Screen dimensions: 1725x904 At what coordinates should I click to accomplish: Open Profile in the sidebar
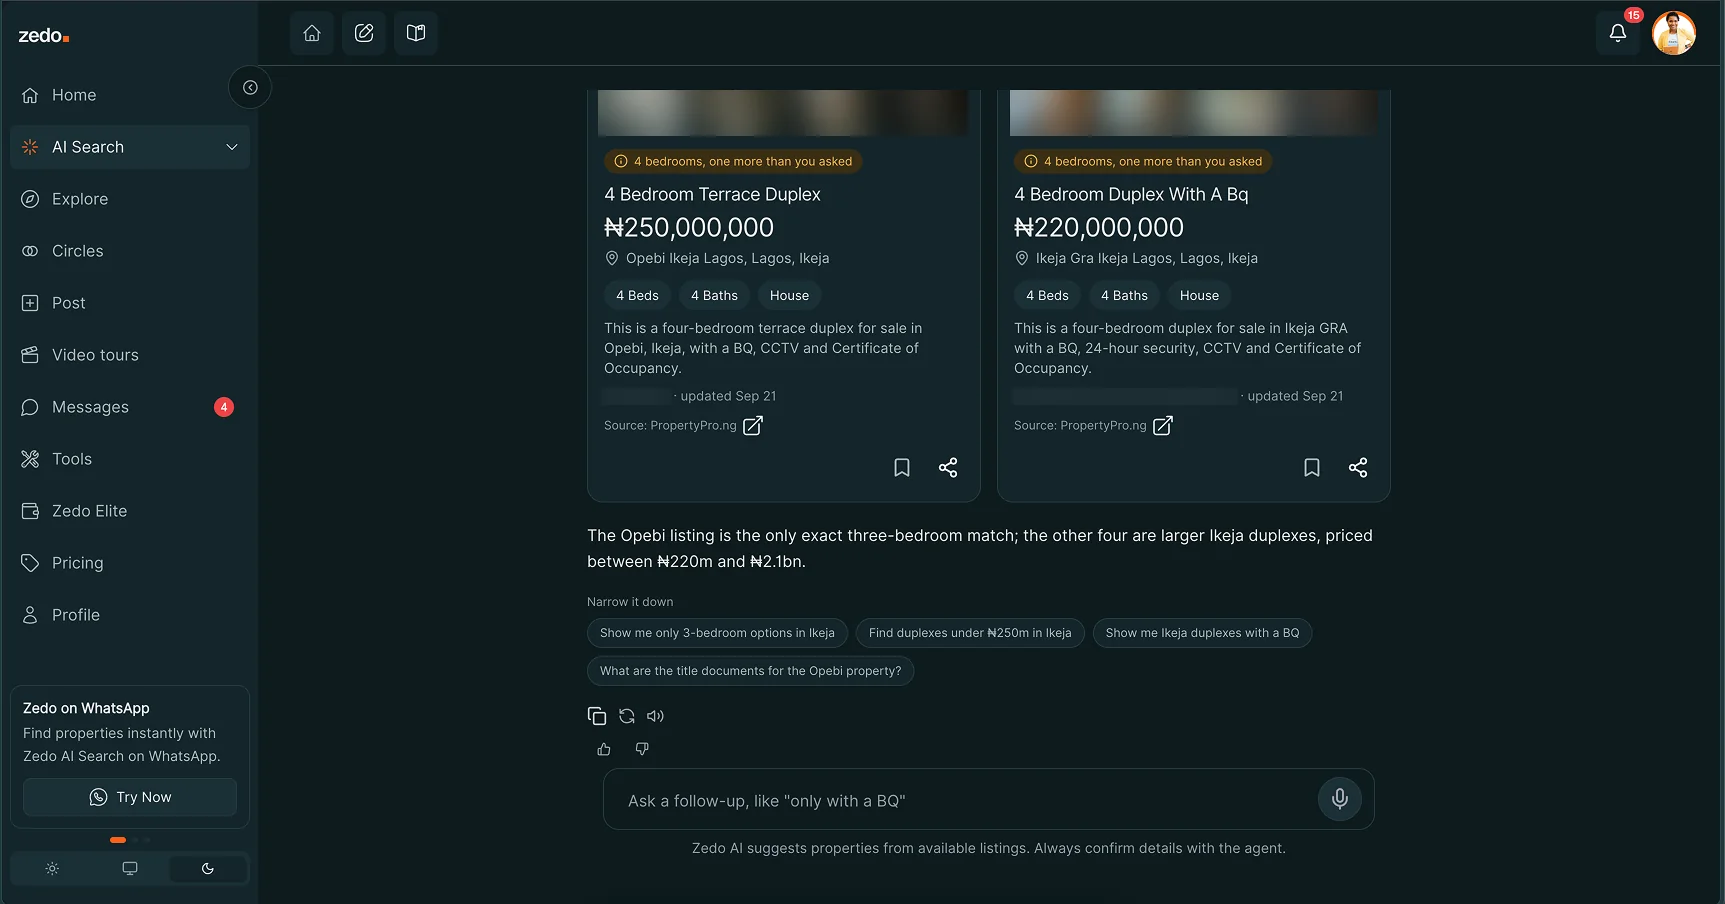point(130,615)
